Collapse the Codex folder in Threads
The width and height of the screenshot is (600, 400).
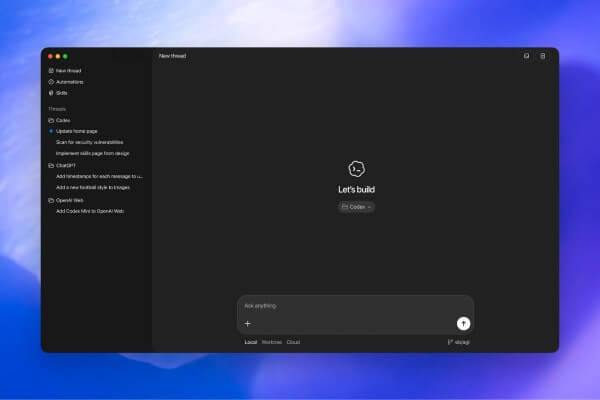59,120
